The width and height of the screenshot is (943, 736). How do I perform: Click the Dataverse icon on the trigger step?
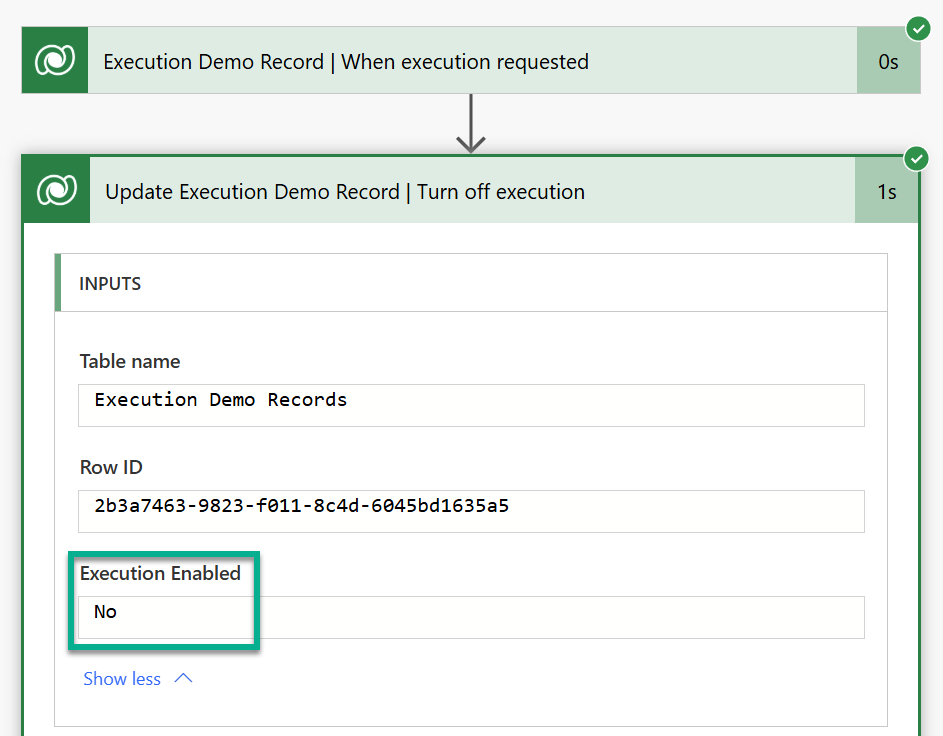click(x=55, y=60)
